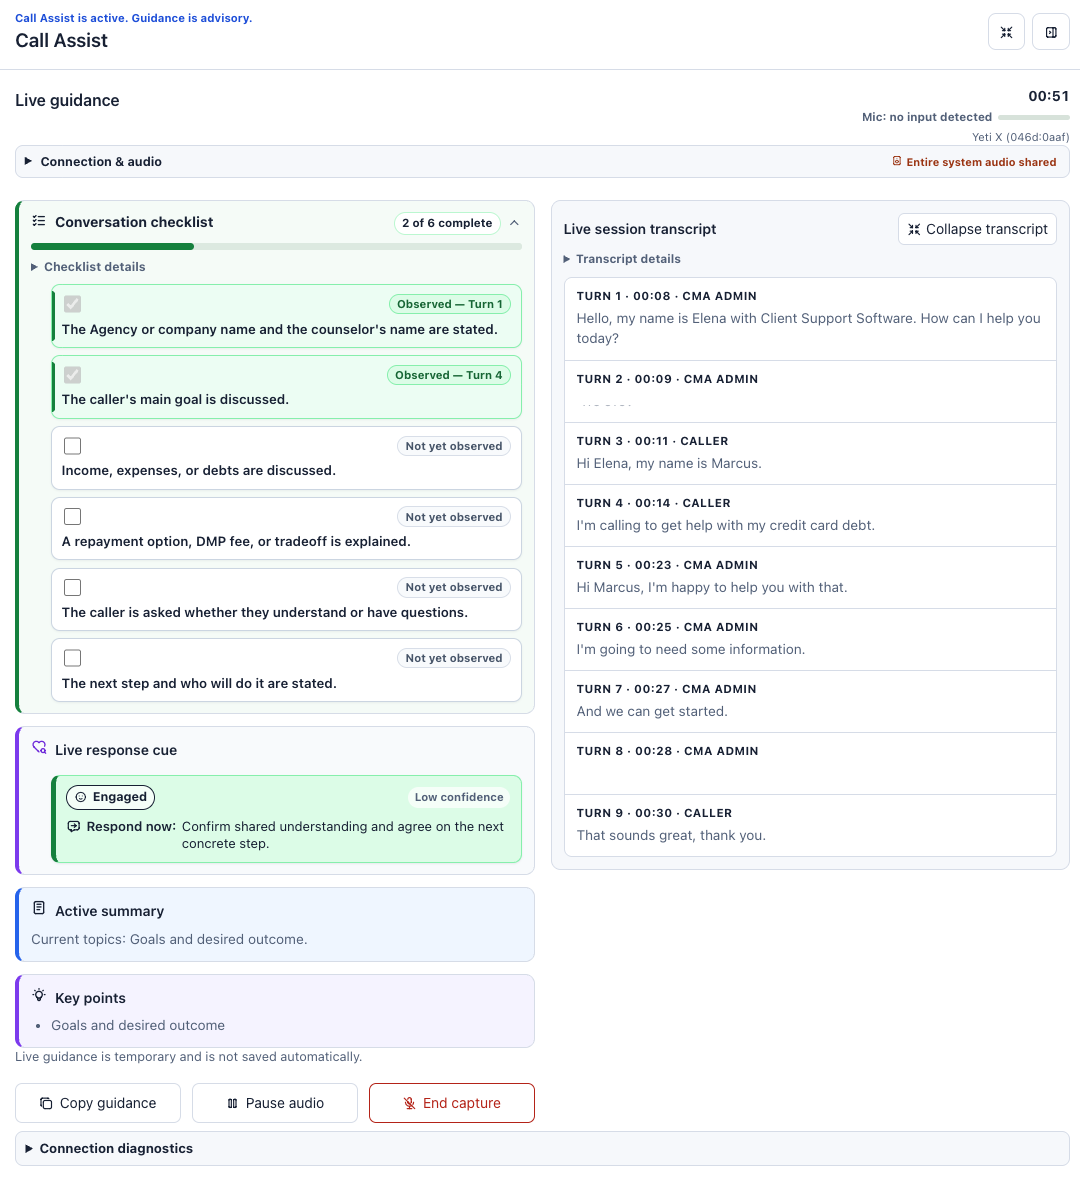Pause audio capture
1080x1185 pixels.
275,1103
